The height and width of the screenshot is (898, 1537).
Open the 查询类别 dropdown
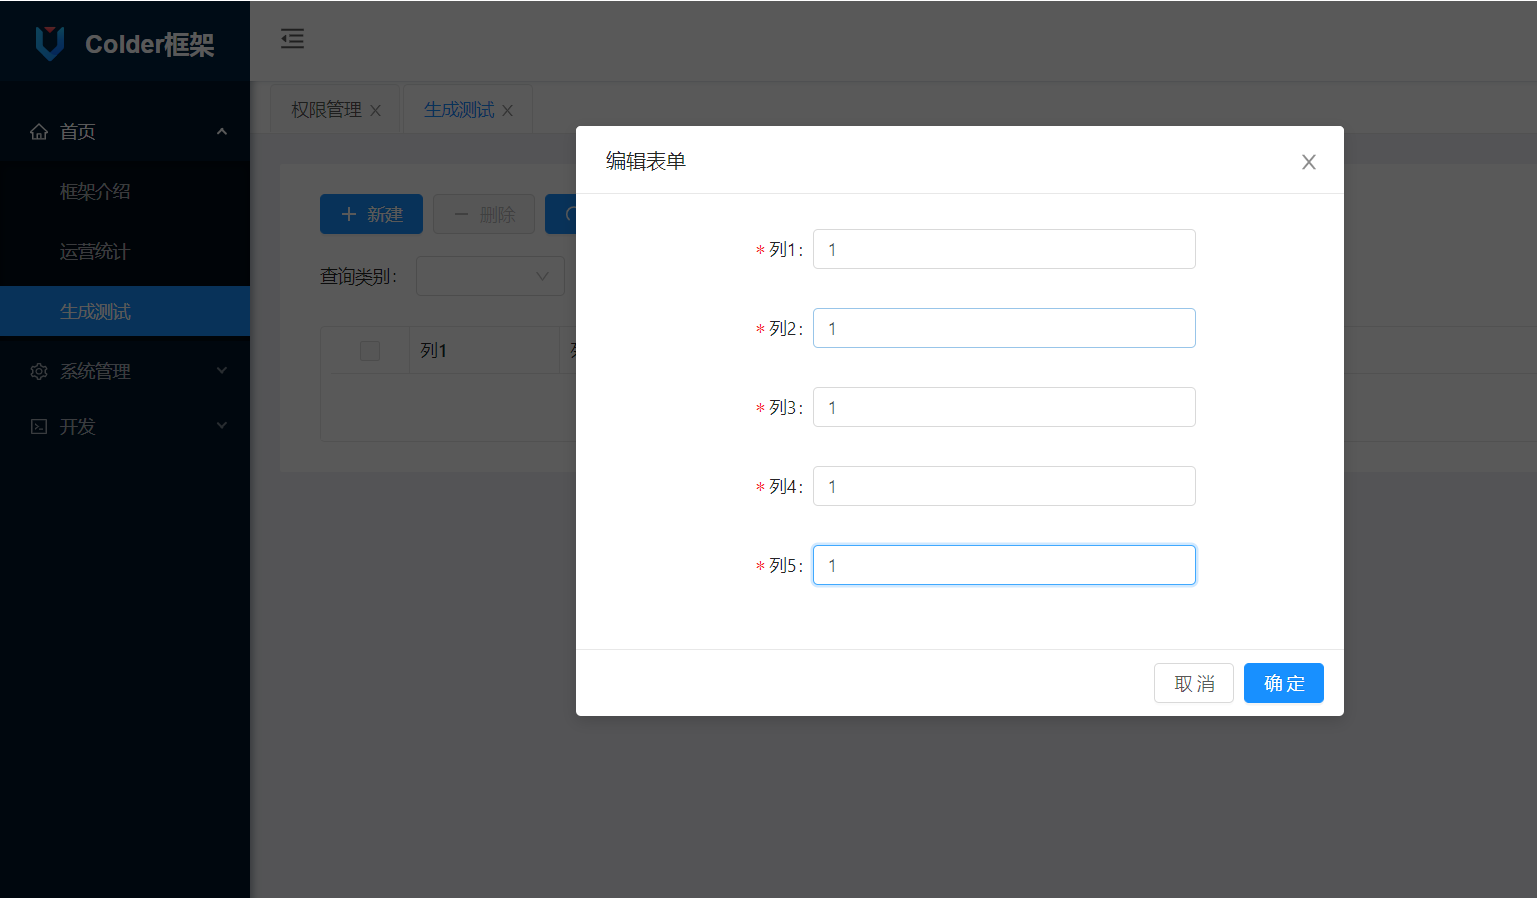coord(490,275)
